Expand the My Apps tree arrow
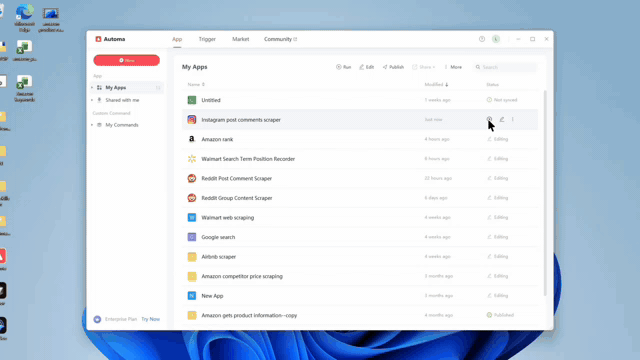Viewport: 640px width, 360px height. click(92, 88)
